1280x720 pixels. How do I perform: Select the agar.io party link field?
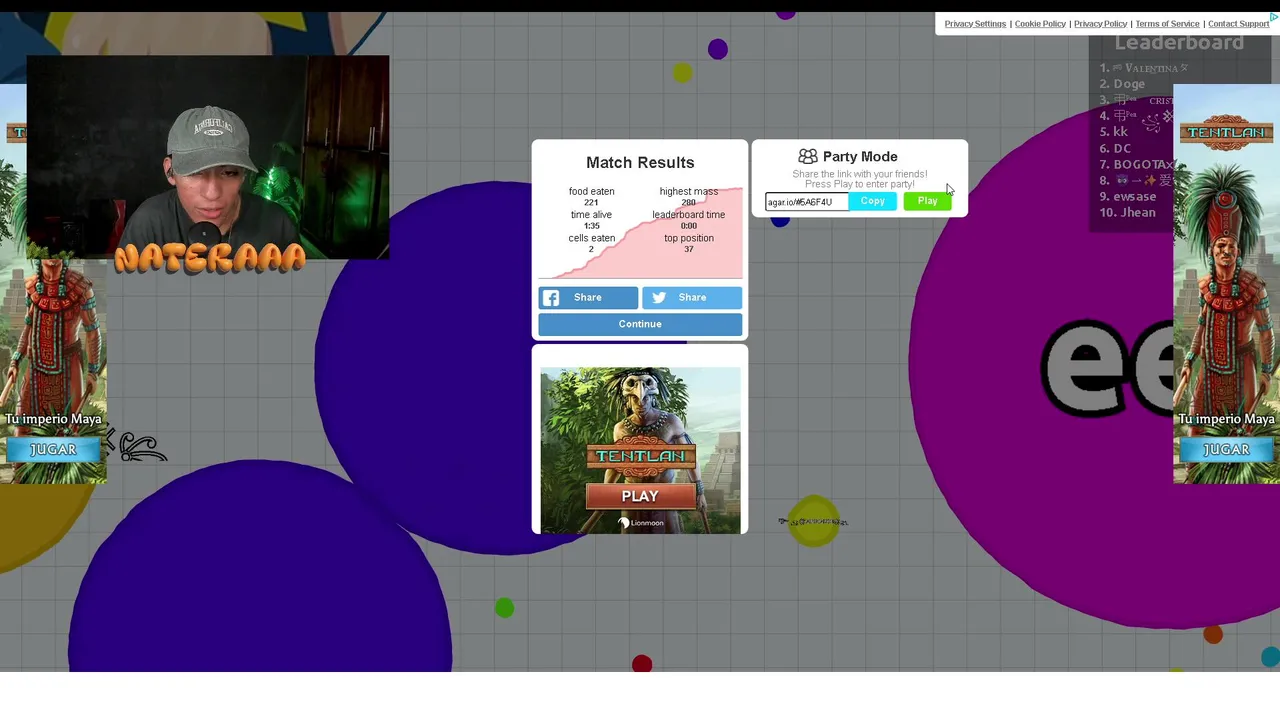point(807,202)
